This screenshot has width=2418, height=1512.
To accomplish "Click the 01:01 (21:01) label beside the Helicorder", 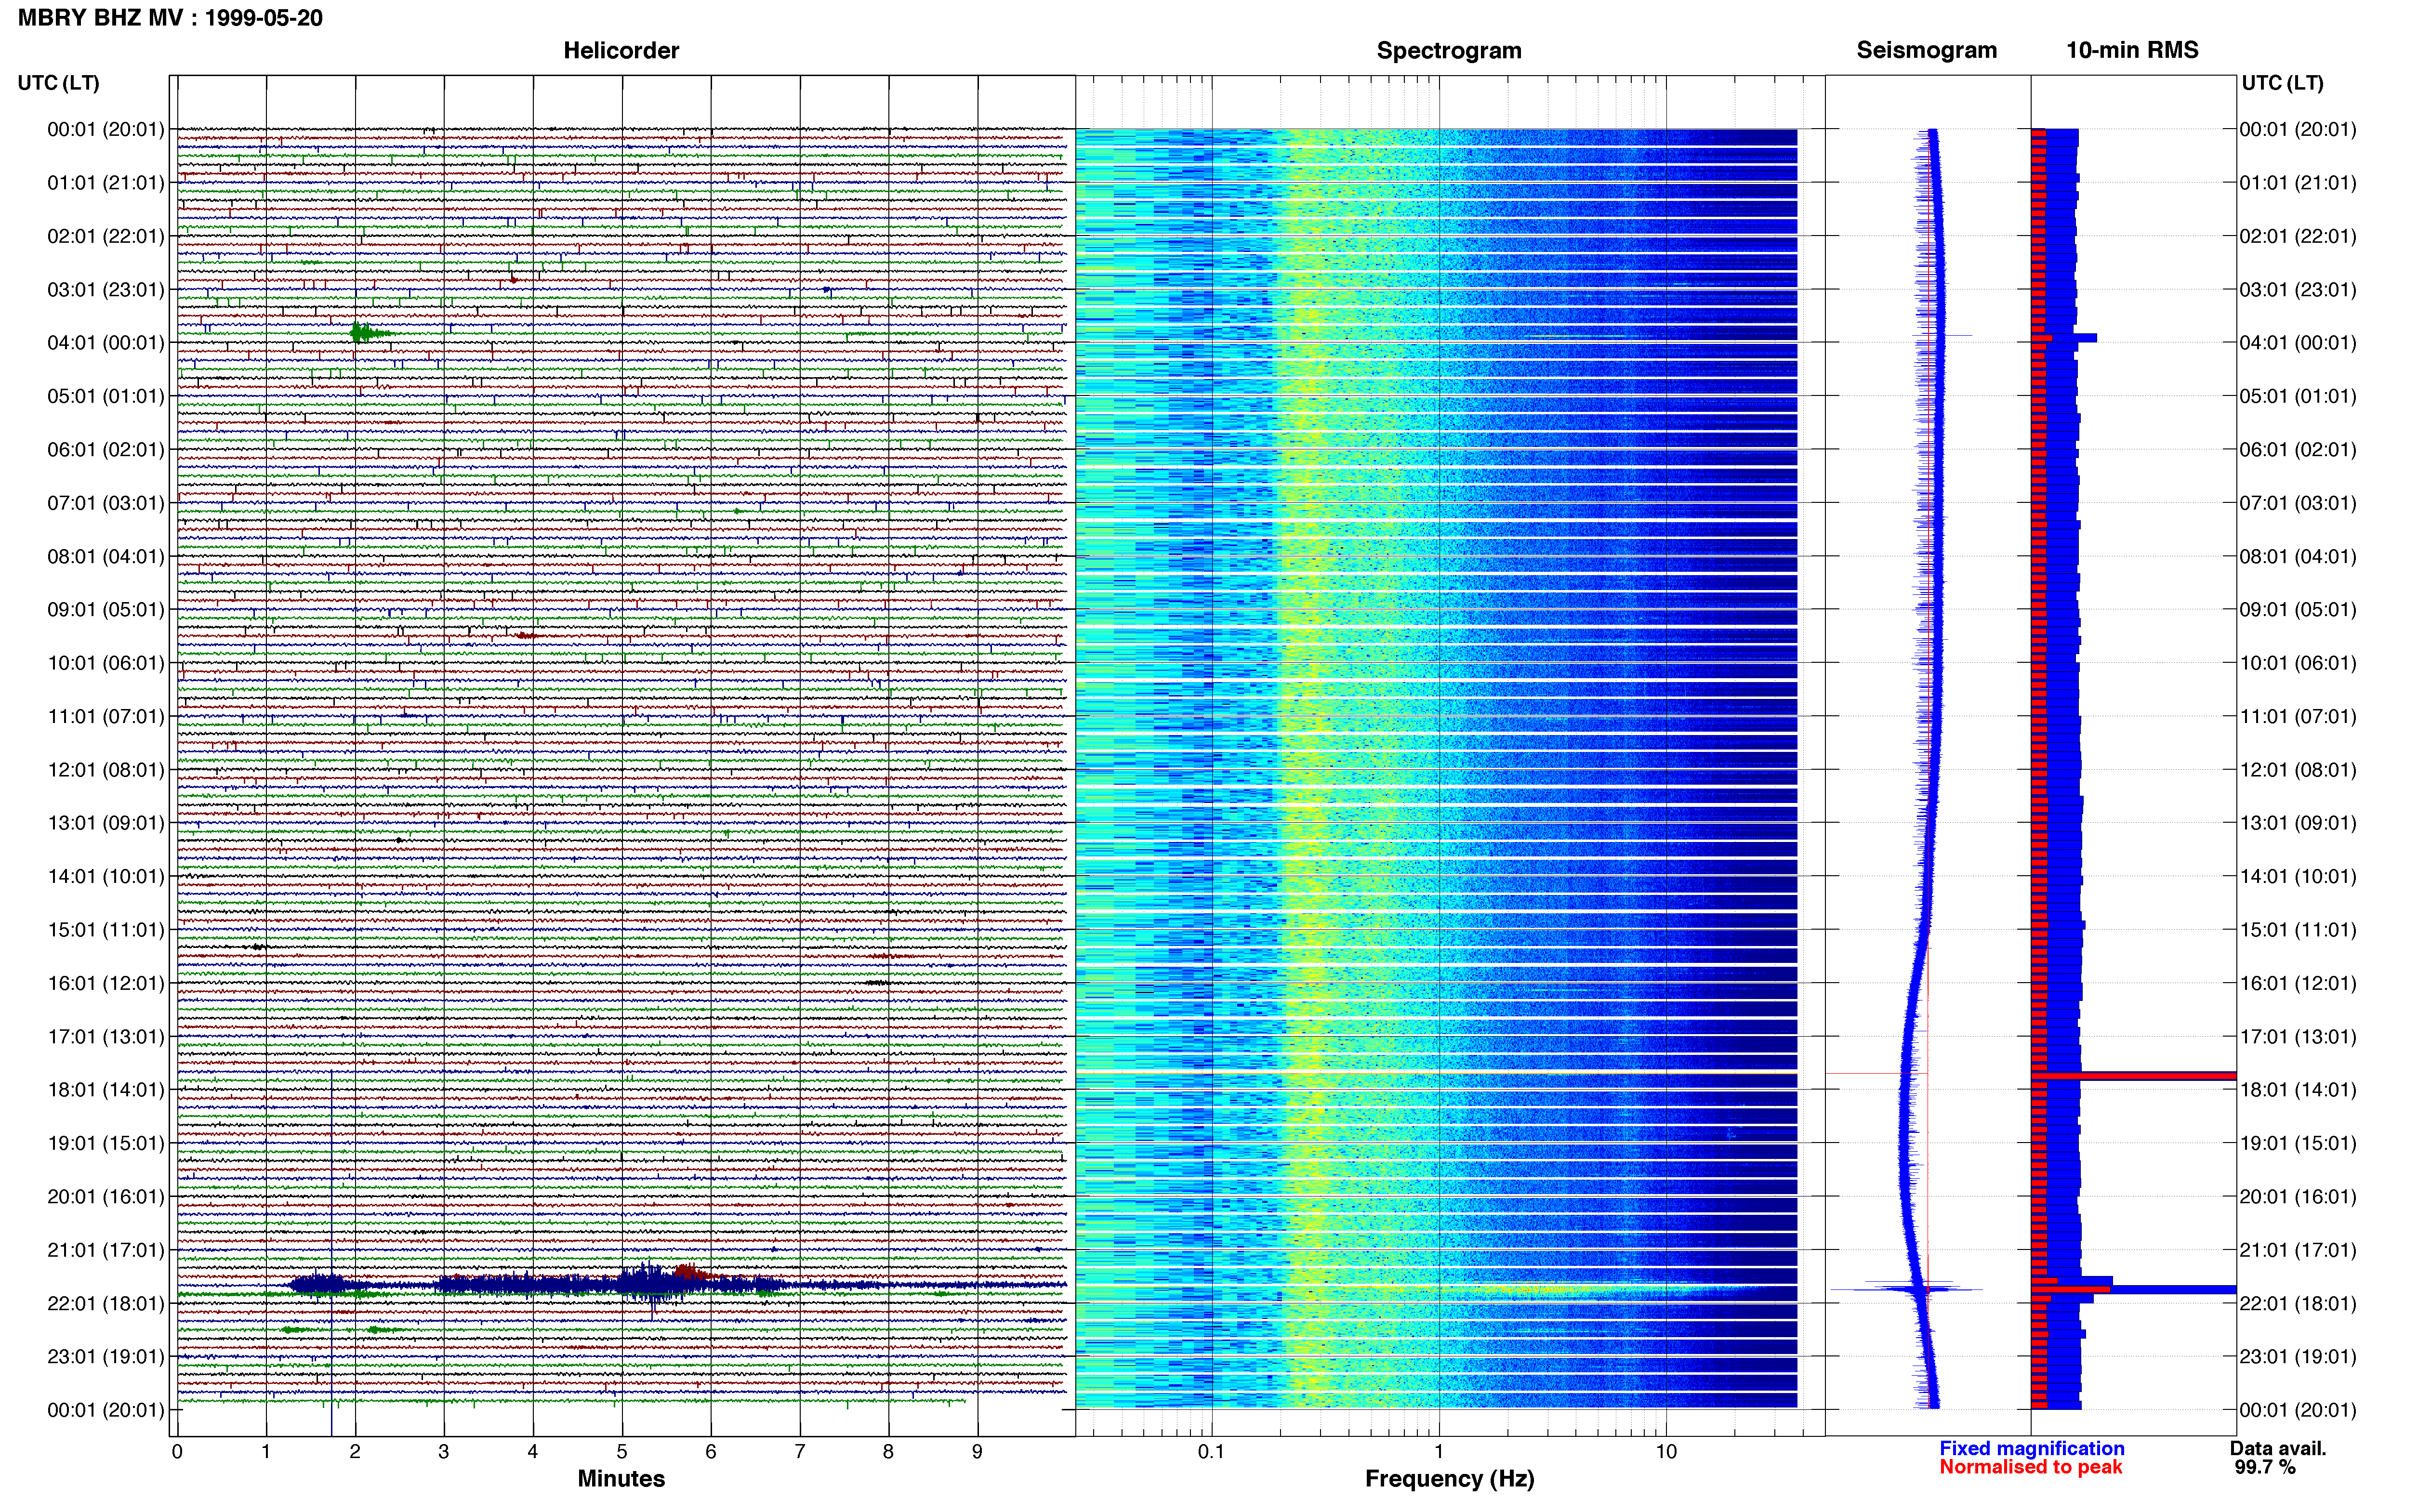I will click(106, 183).
